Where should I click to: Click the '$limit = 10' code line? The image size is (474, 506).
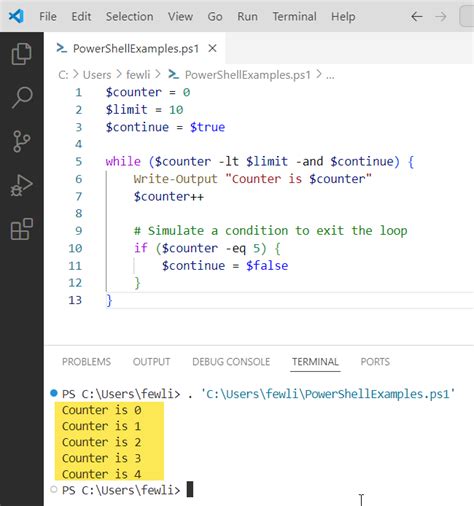pos(144,110)
